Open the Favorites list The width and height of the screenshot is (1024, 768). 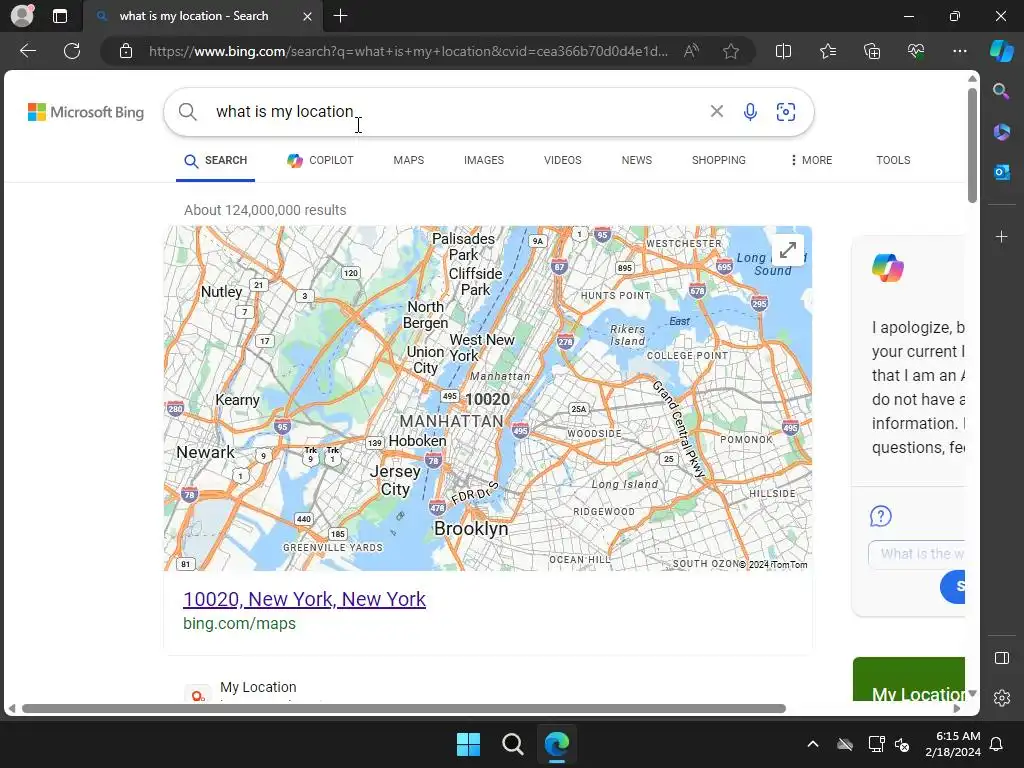click(827, 51)
